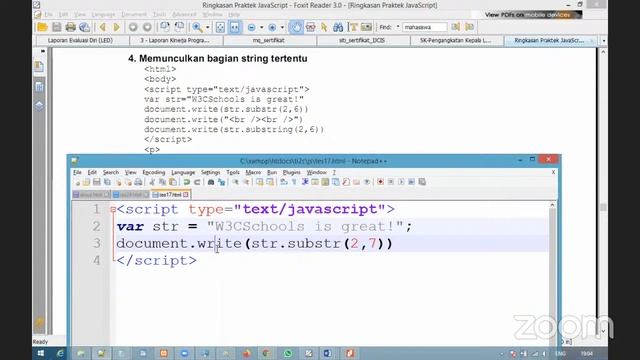
Task: Toggle synchronize horizontal scrolling in Notepad++
Action: 270,182
